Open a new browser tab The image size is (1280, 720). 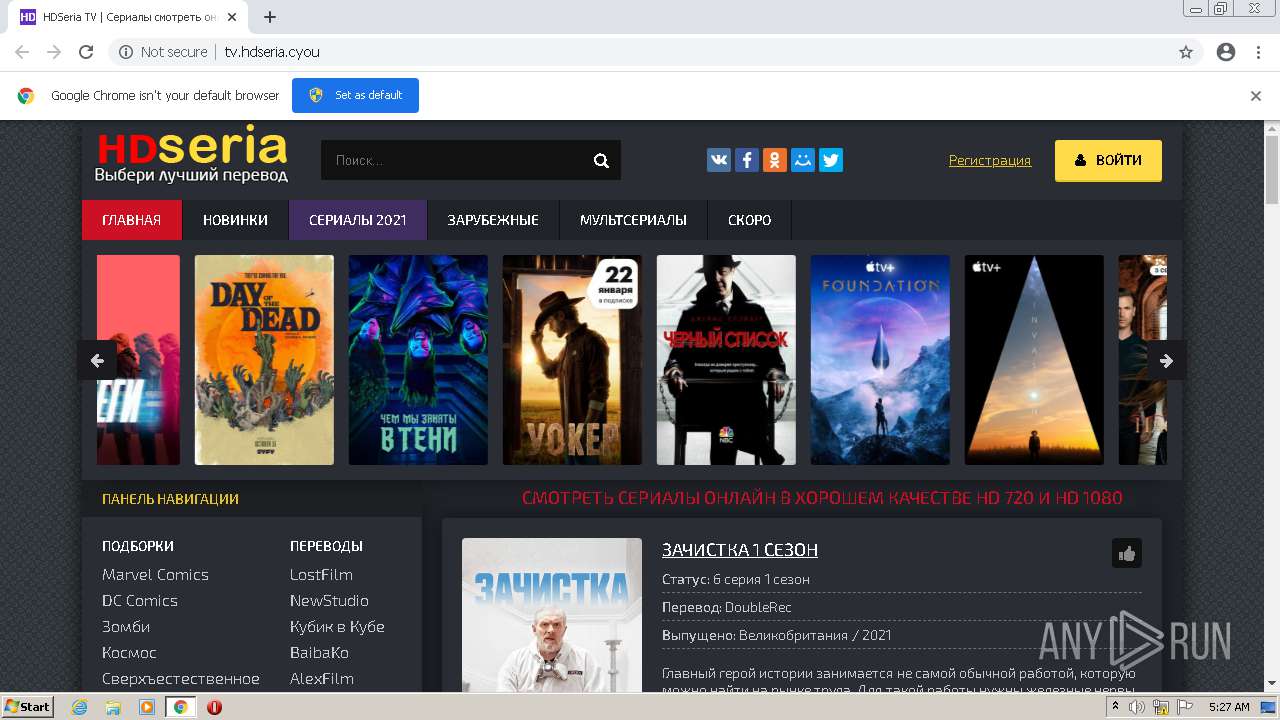click(270, 17)
